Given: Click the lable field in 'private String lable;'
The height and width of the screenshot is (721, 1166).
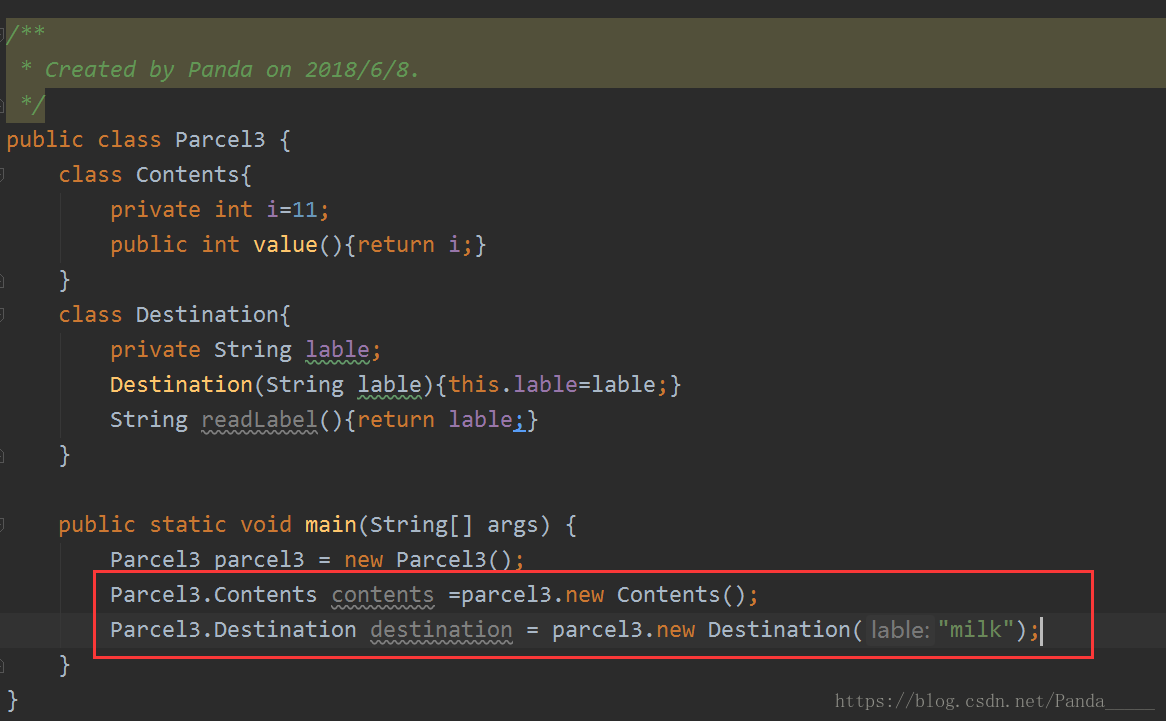Looking at the screenshot, I should (x=338, y=350).
